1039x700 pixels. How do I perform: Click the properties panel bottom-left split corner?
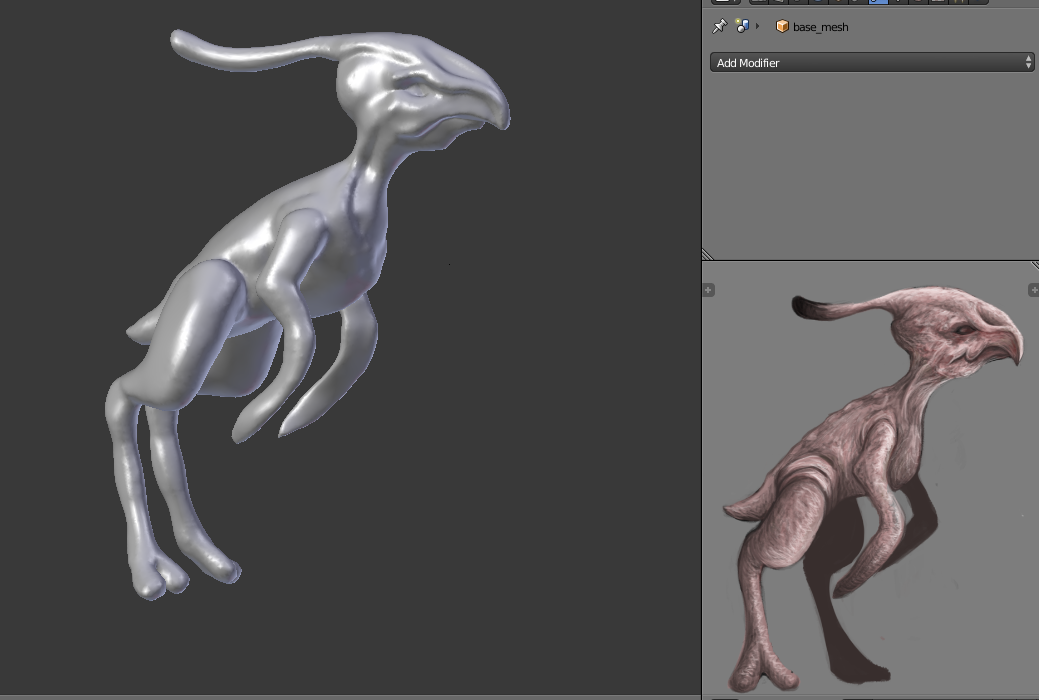coord(708,255)
